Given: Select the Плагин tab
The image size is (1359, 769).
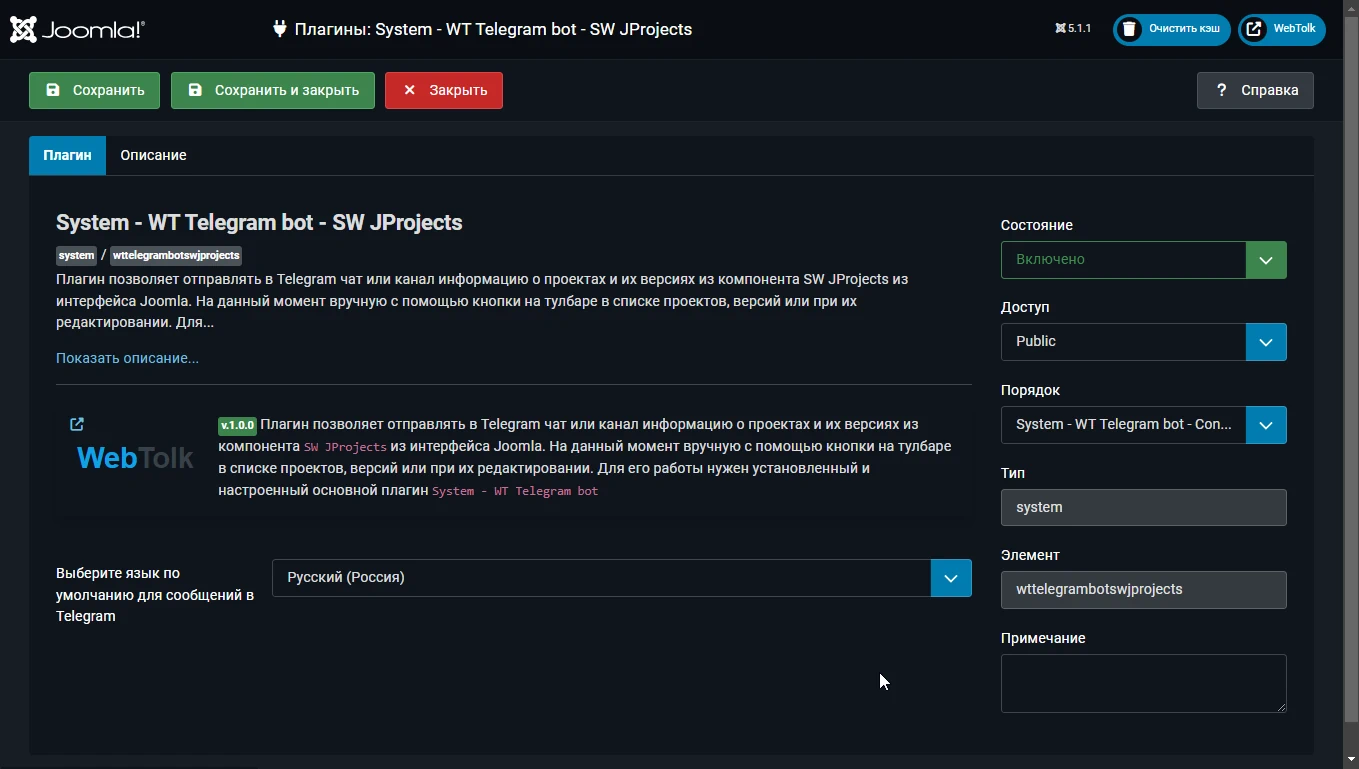Looking at the screenshot, I should (67, 155).
